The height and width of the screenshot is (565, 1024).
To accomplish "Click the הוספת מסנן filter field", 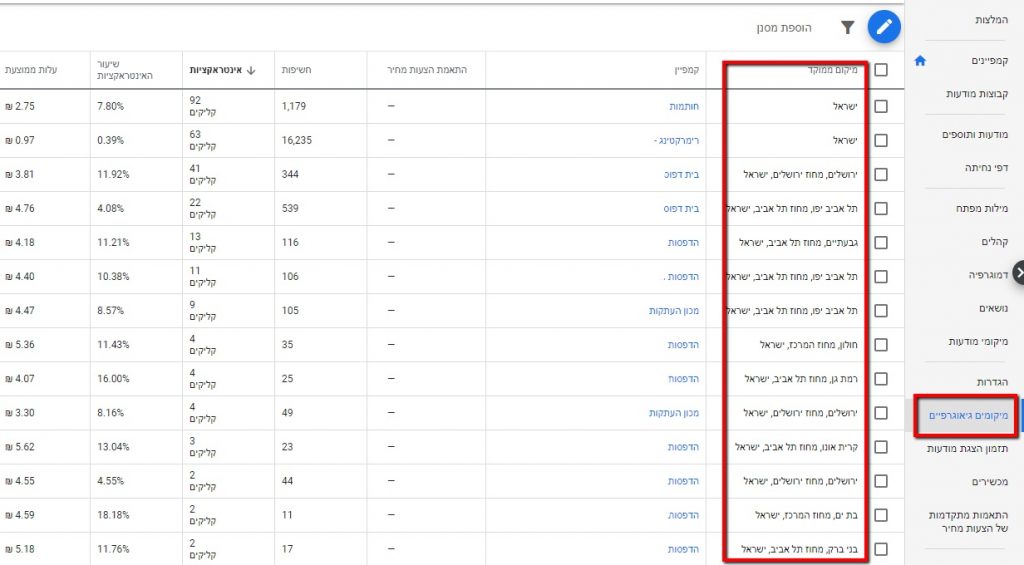I will [x=783, y=27].
